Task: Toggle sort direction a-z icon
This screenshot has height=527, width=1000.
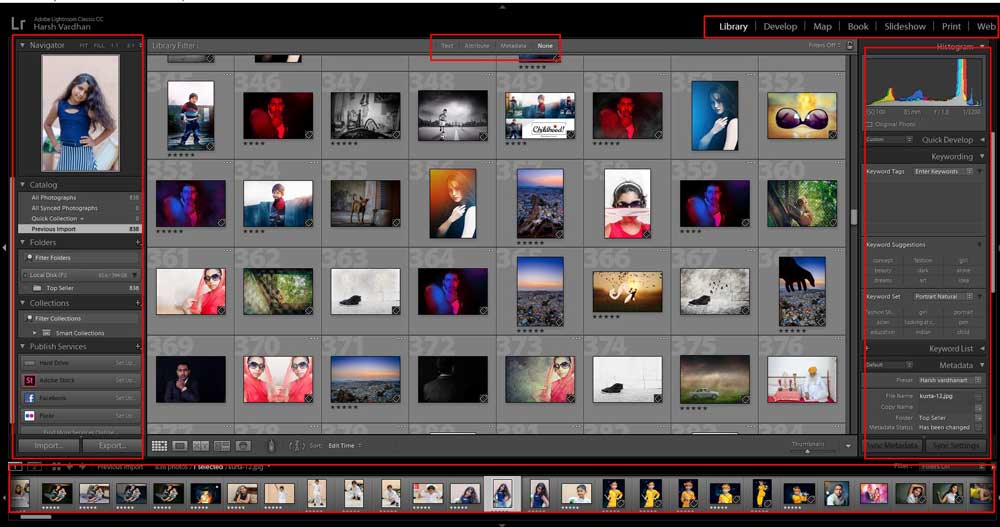Action: point(297,446)
